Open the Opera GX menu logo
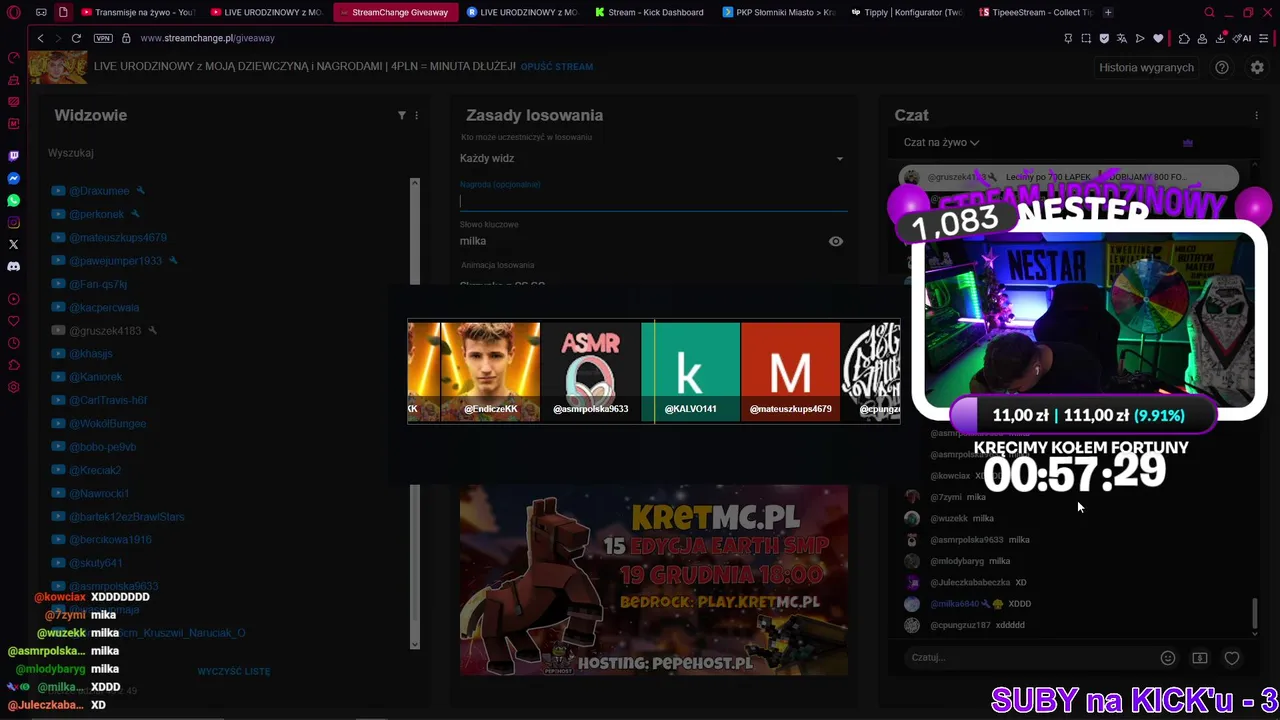 14,12
